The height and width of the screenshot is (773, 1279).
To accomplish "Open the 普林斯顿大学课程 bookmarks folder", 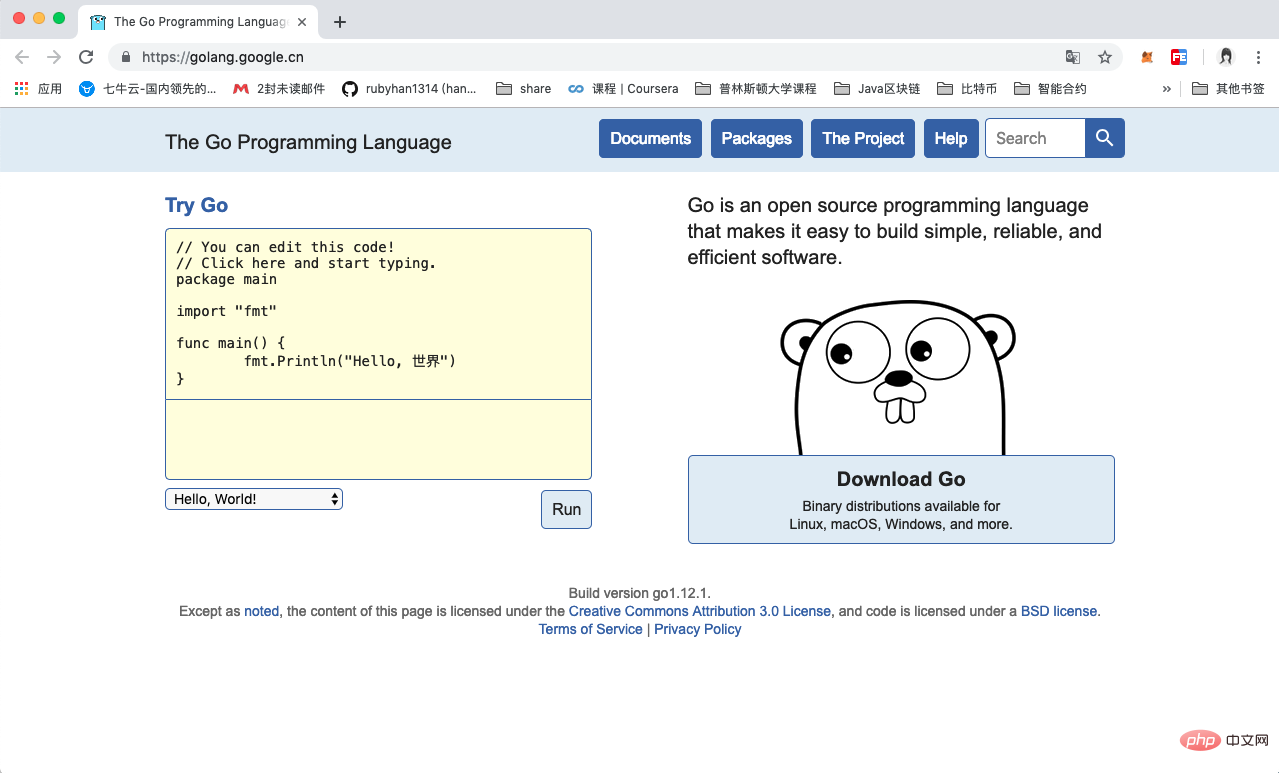I will click(x=756, y=89).
